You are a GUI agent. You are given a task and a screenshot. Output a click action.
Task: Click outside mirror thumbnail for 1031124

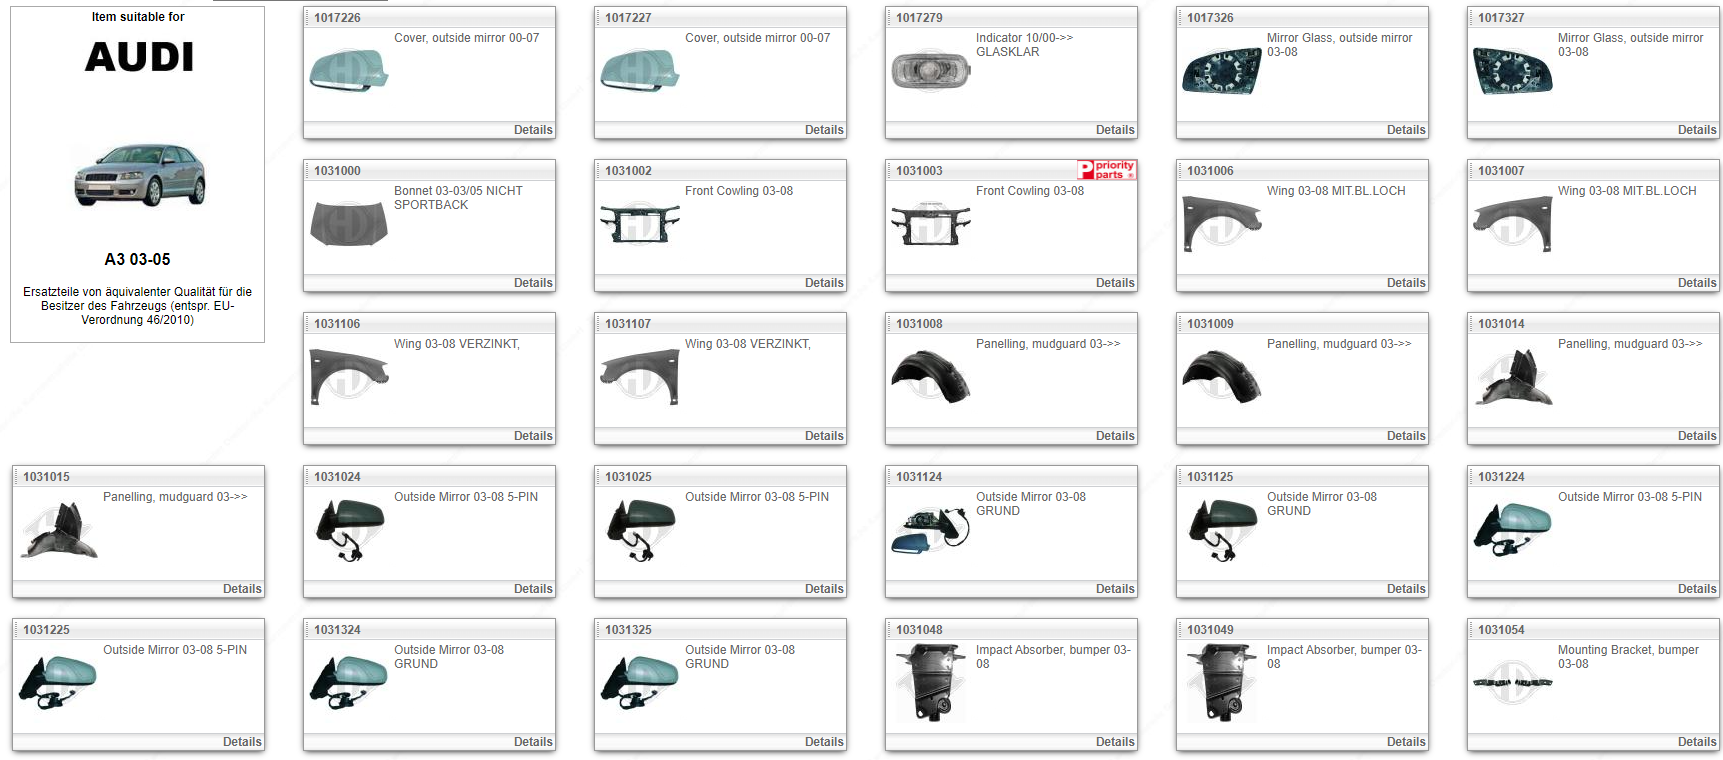pos(930,530)
